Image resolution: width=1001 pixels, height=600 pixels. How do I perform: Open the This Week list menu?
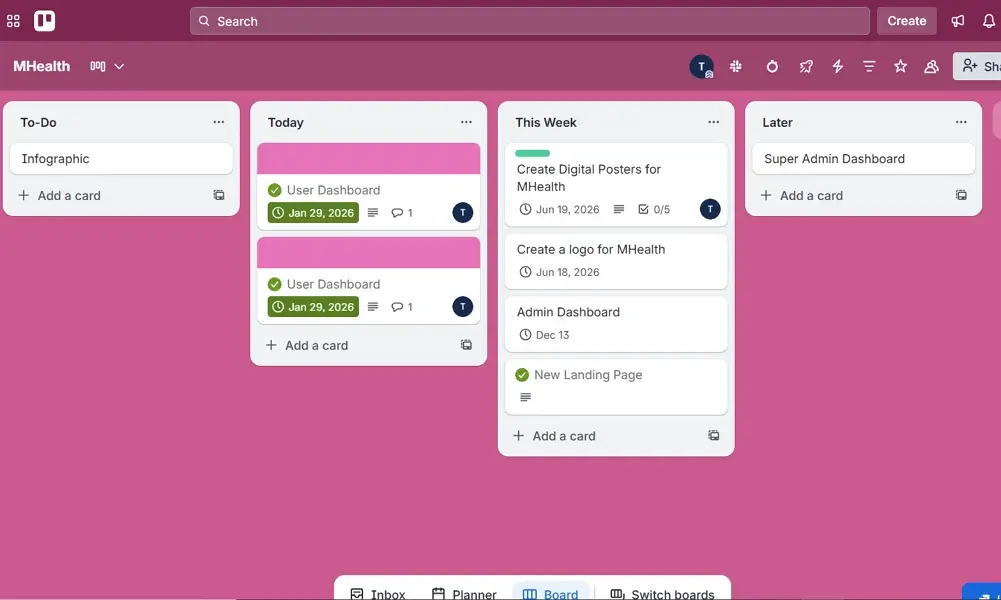[x=713, y=122]
